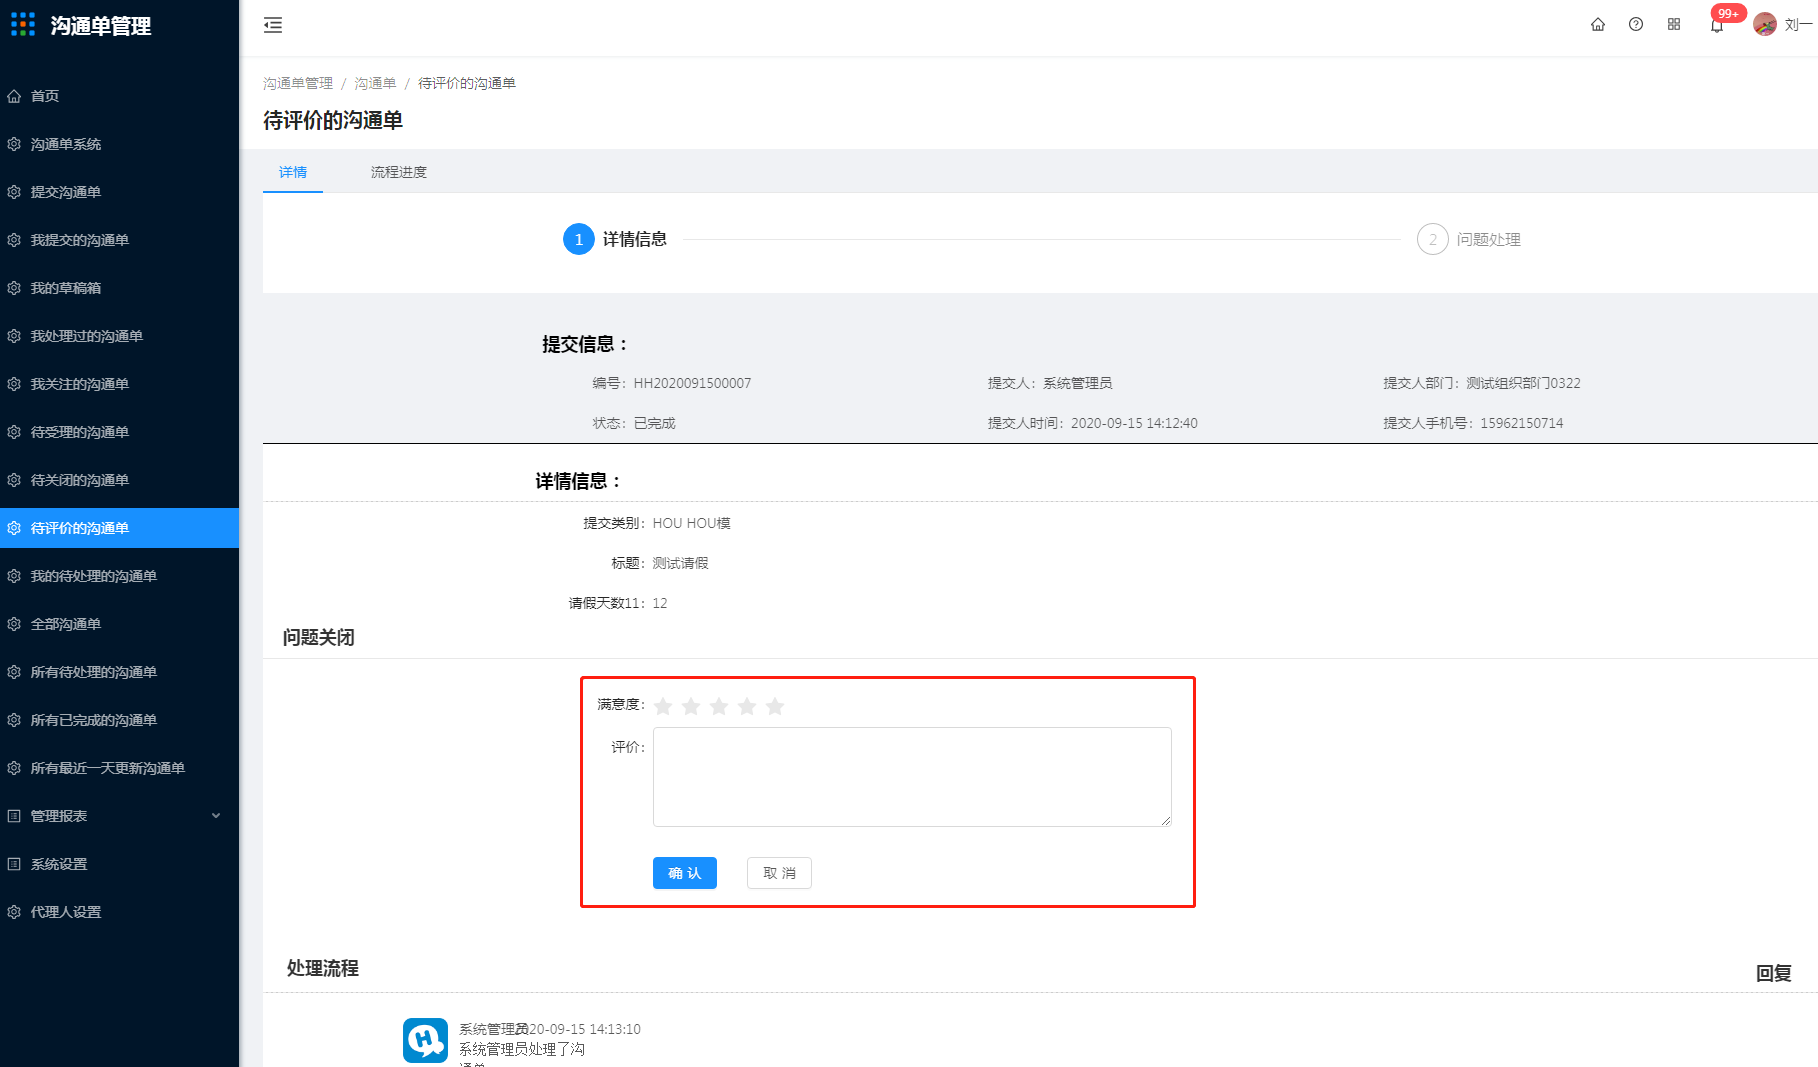Set rating to four stars
The image size is (1818, 1067).
point(747,707)
